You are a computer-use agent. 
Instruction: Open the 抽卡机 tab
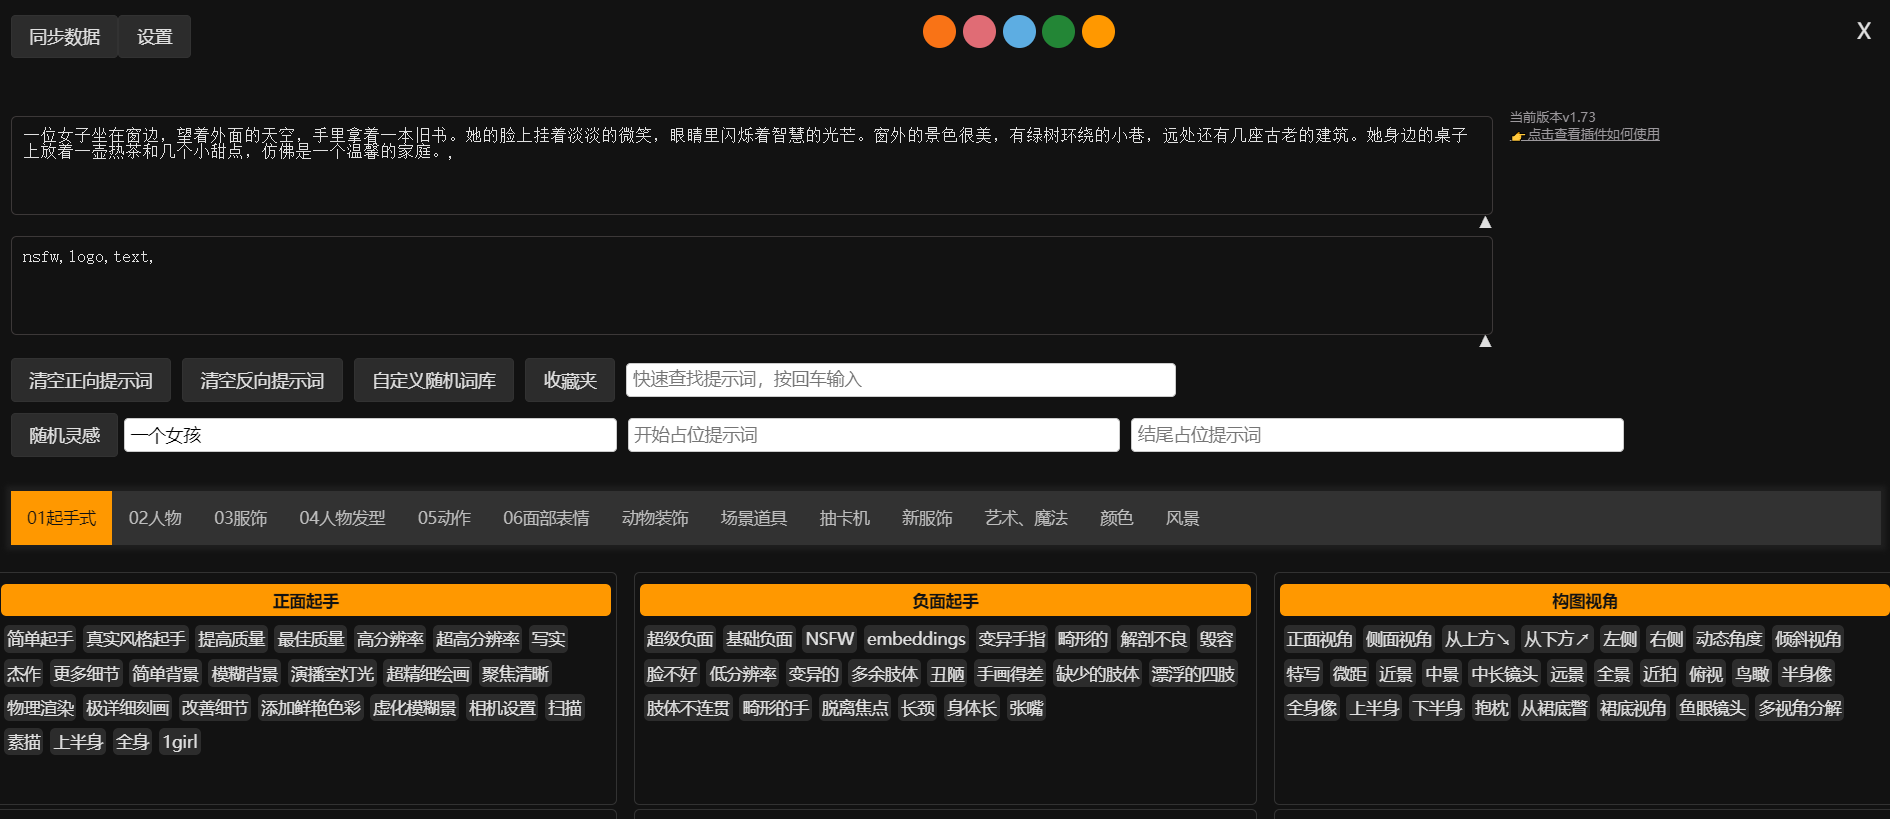click(844, 518)
